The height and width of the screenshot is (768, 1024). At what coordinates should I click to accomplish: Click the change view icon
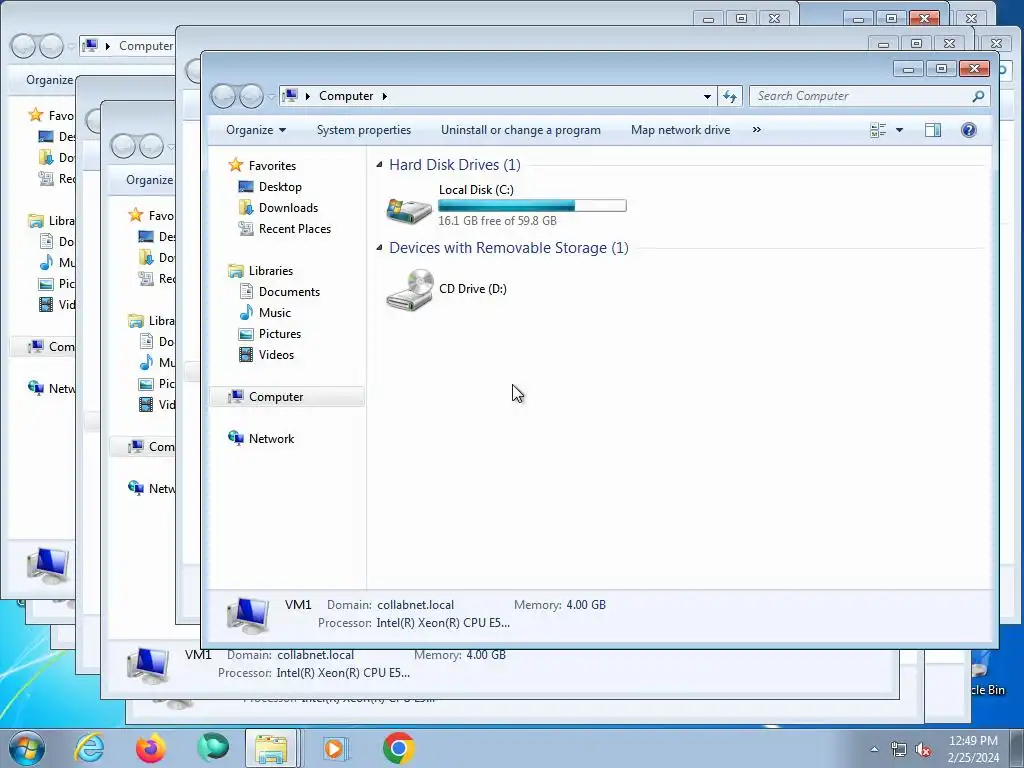(x=878, y=130)
